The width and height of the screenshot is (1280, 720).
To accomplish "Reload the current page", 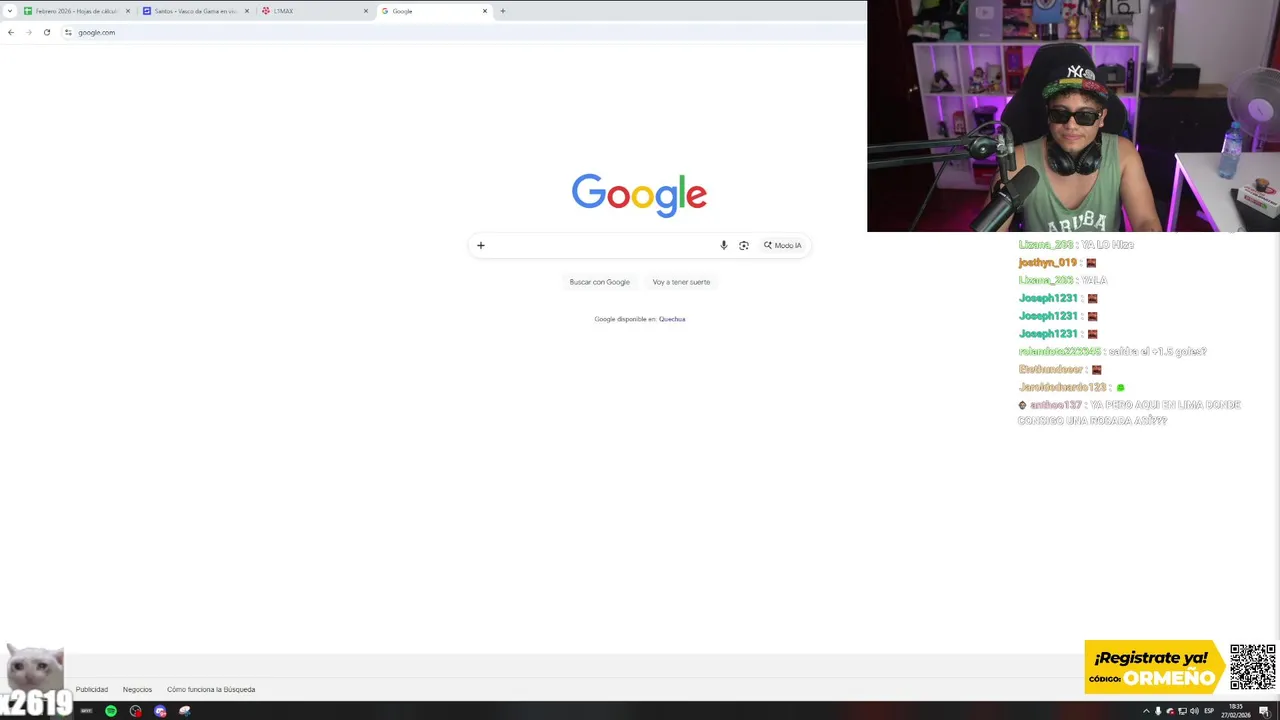I will (x=47, y=32).
